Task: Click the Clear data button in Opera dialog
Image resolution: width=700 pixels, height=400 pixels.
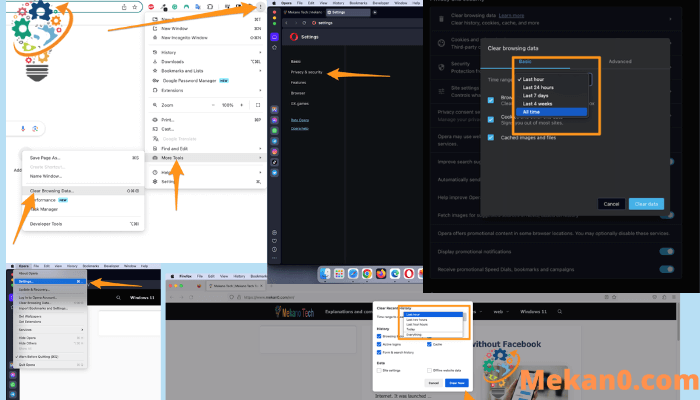Action: pyautogui.click(x=646, y=204)
